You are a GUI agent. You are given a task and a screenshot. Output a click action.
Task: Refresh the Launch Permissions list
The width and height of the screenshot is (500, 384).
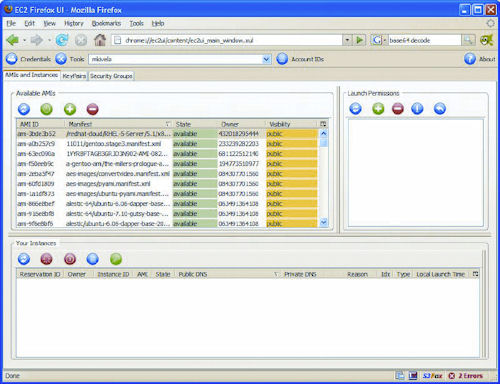coord(356,108)
